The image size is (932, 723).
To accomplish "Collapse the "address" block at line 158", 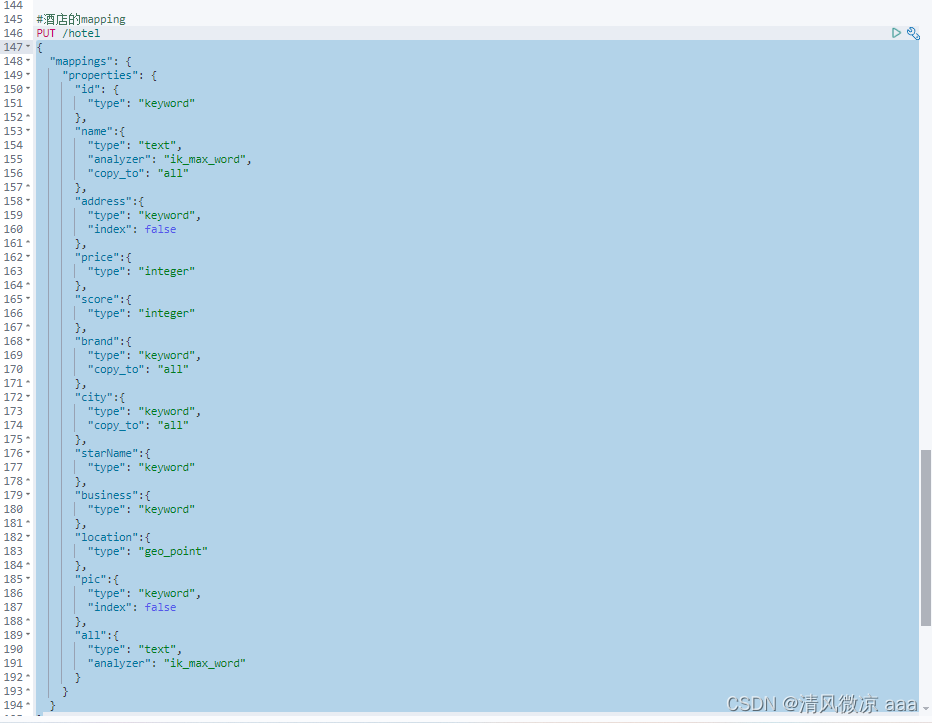I will pyautogui.click(x=28, y=200).
